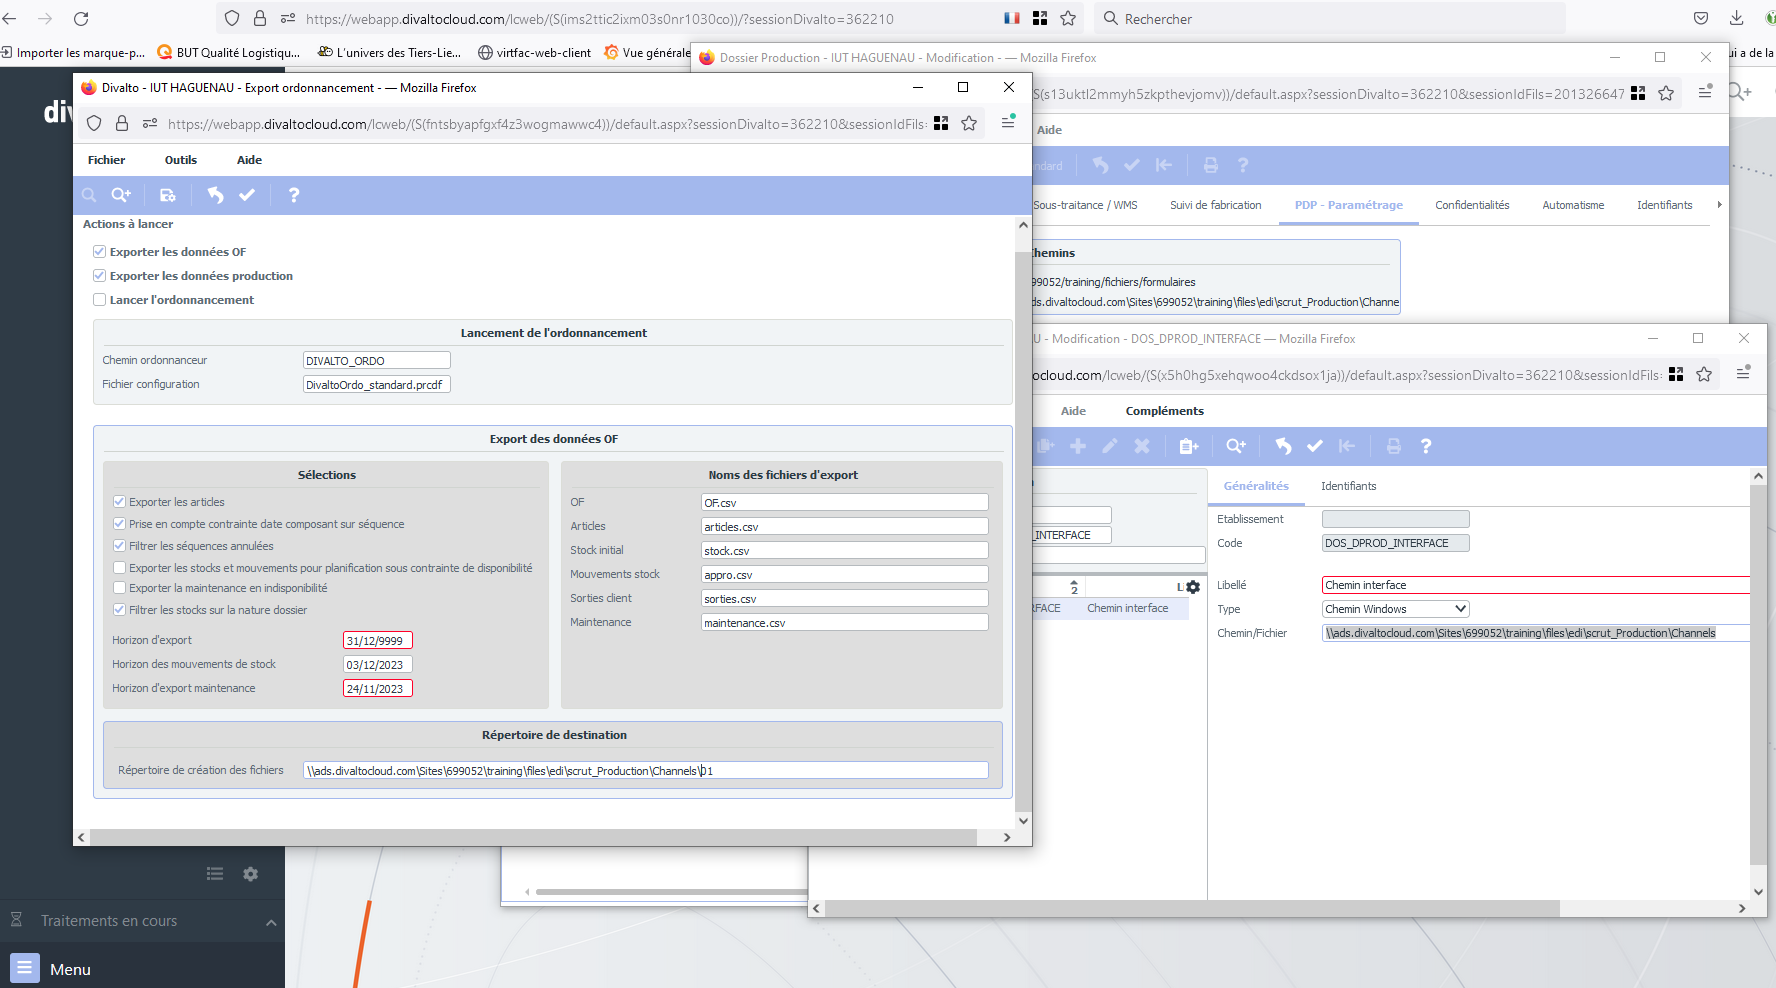This screenshot has width=1776, height=988.
Task: Click the print icon in the DOS_DPROD_INTERFACE toolbar
Action: click(1394, 446)
